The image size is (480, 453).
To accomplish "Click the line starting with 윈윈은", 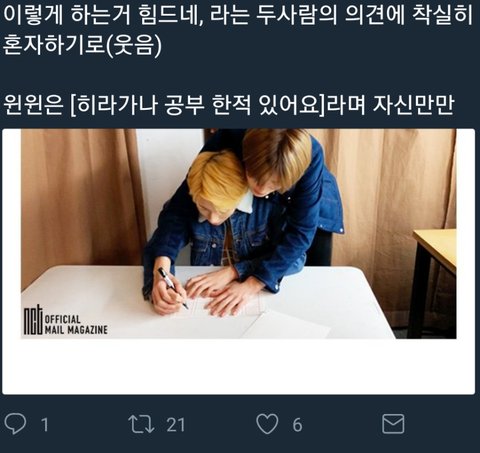I will (x=229, y=105).
